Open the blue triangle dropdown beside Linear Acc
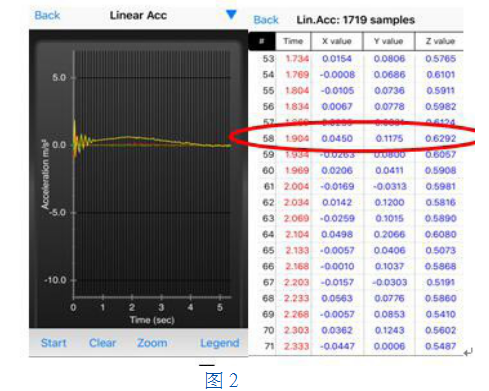 point(231,14)
